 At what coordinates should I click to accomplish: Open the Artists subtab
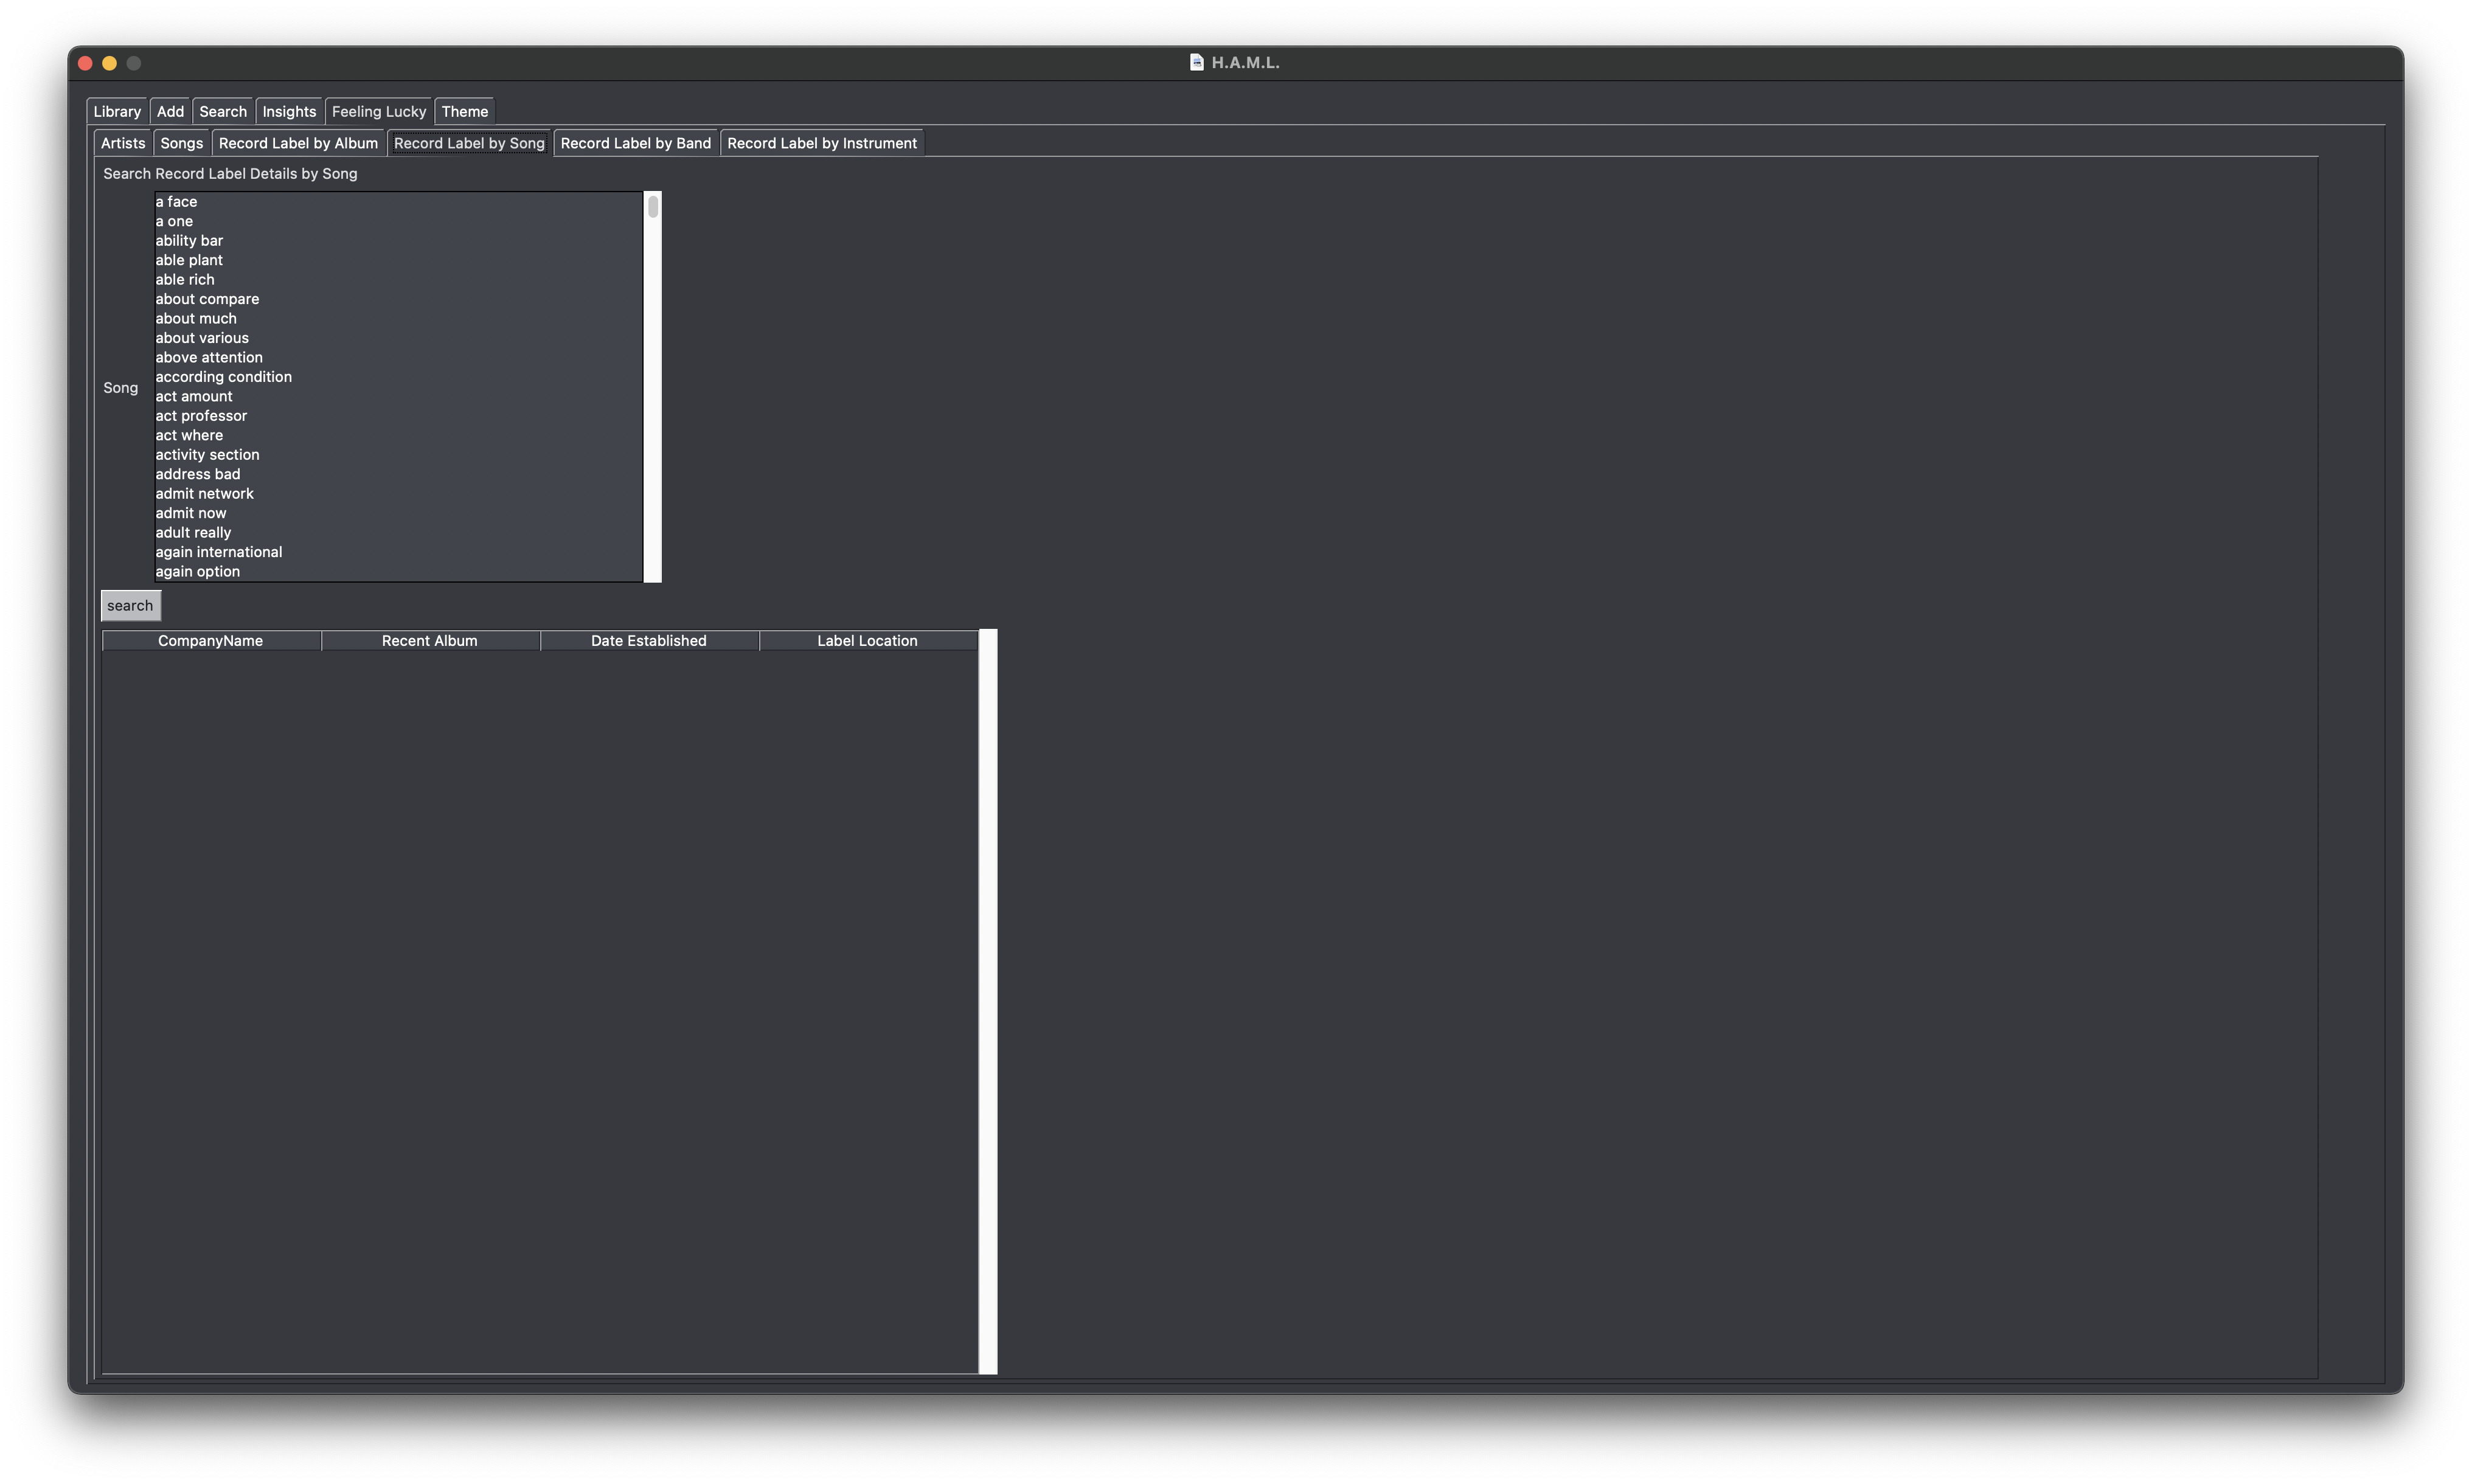(x=118, y=143)
